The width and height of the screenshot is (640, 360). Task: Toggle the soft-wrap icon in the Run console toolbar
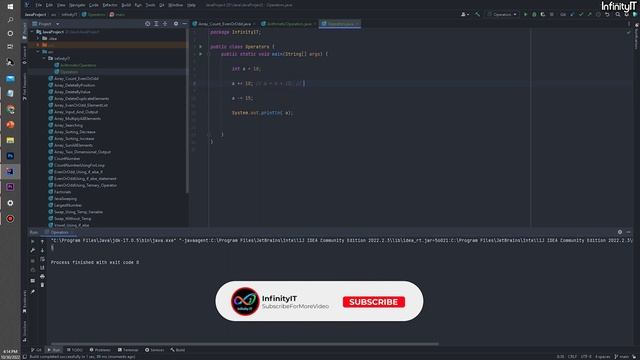[42, 259]
